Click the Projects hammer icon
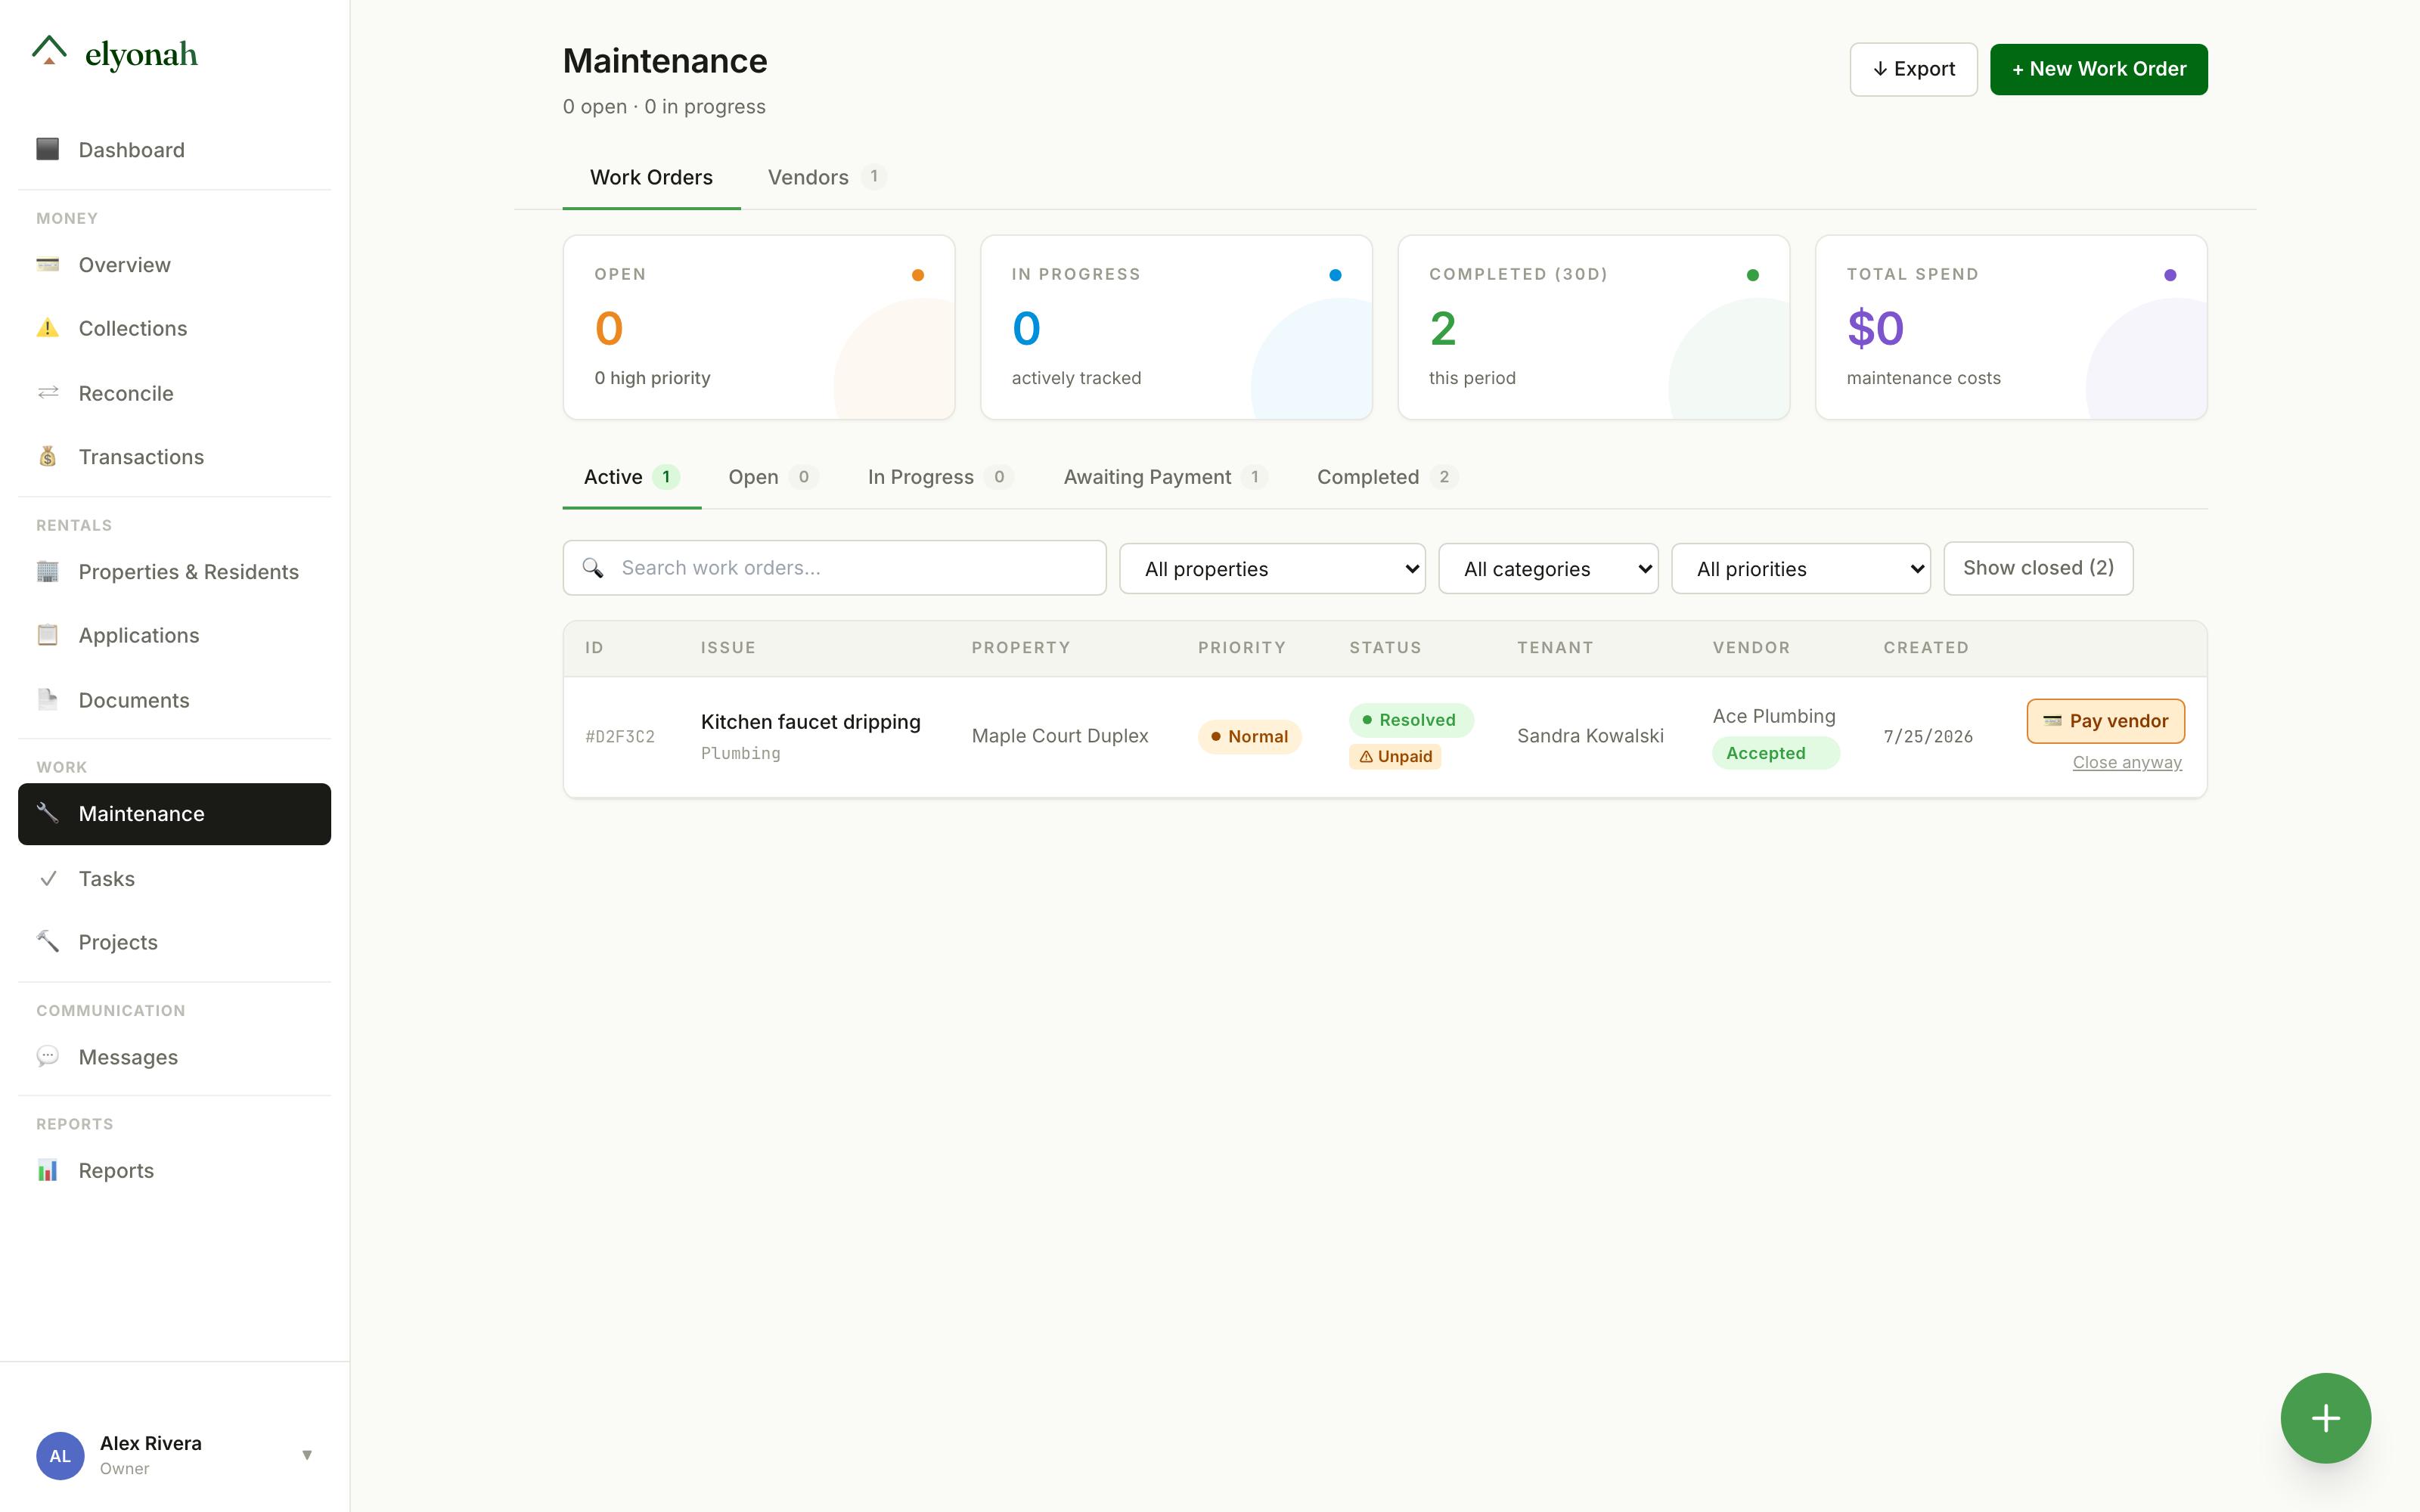 pos(48,942)
